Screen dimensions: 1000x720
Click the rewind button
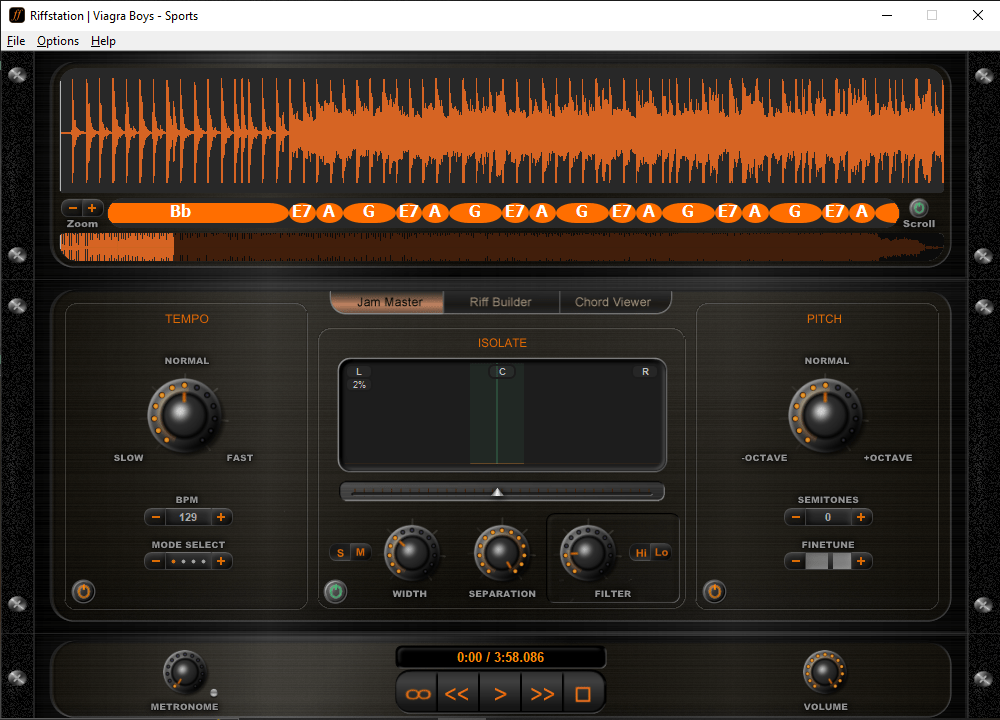457,694
